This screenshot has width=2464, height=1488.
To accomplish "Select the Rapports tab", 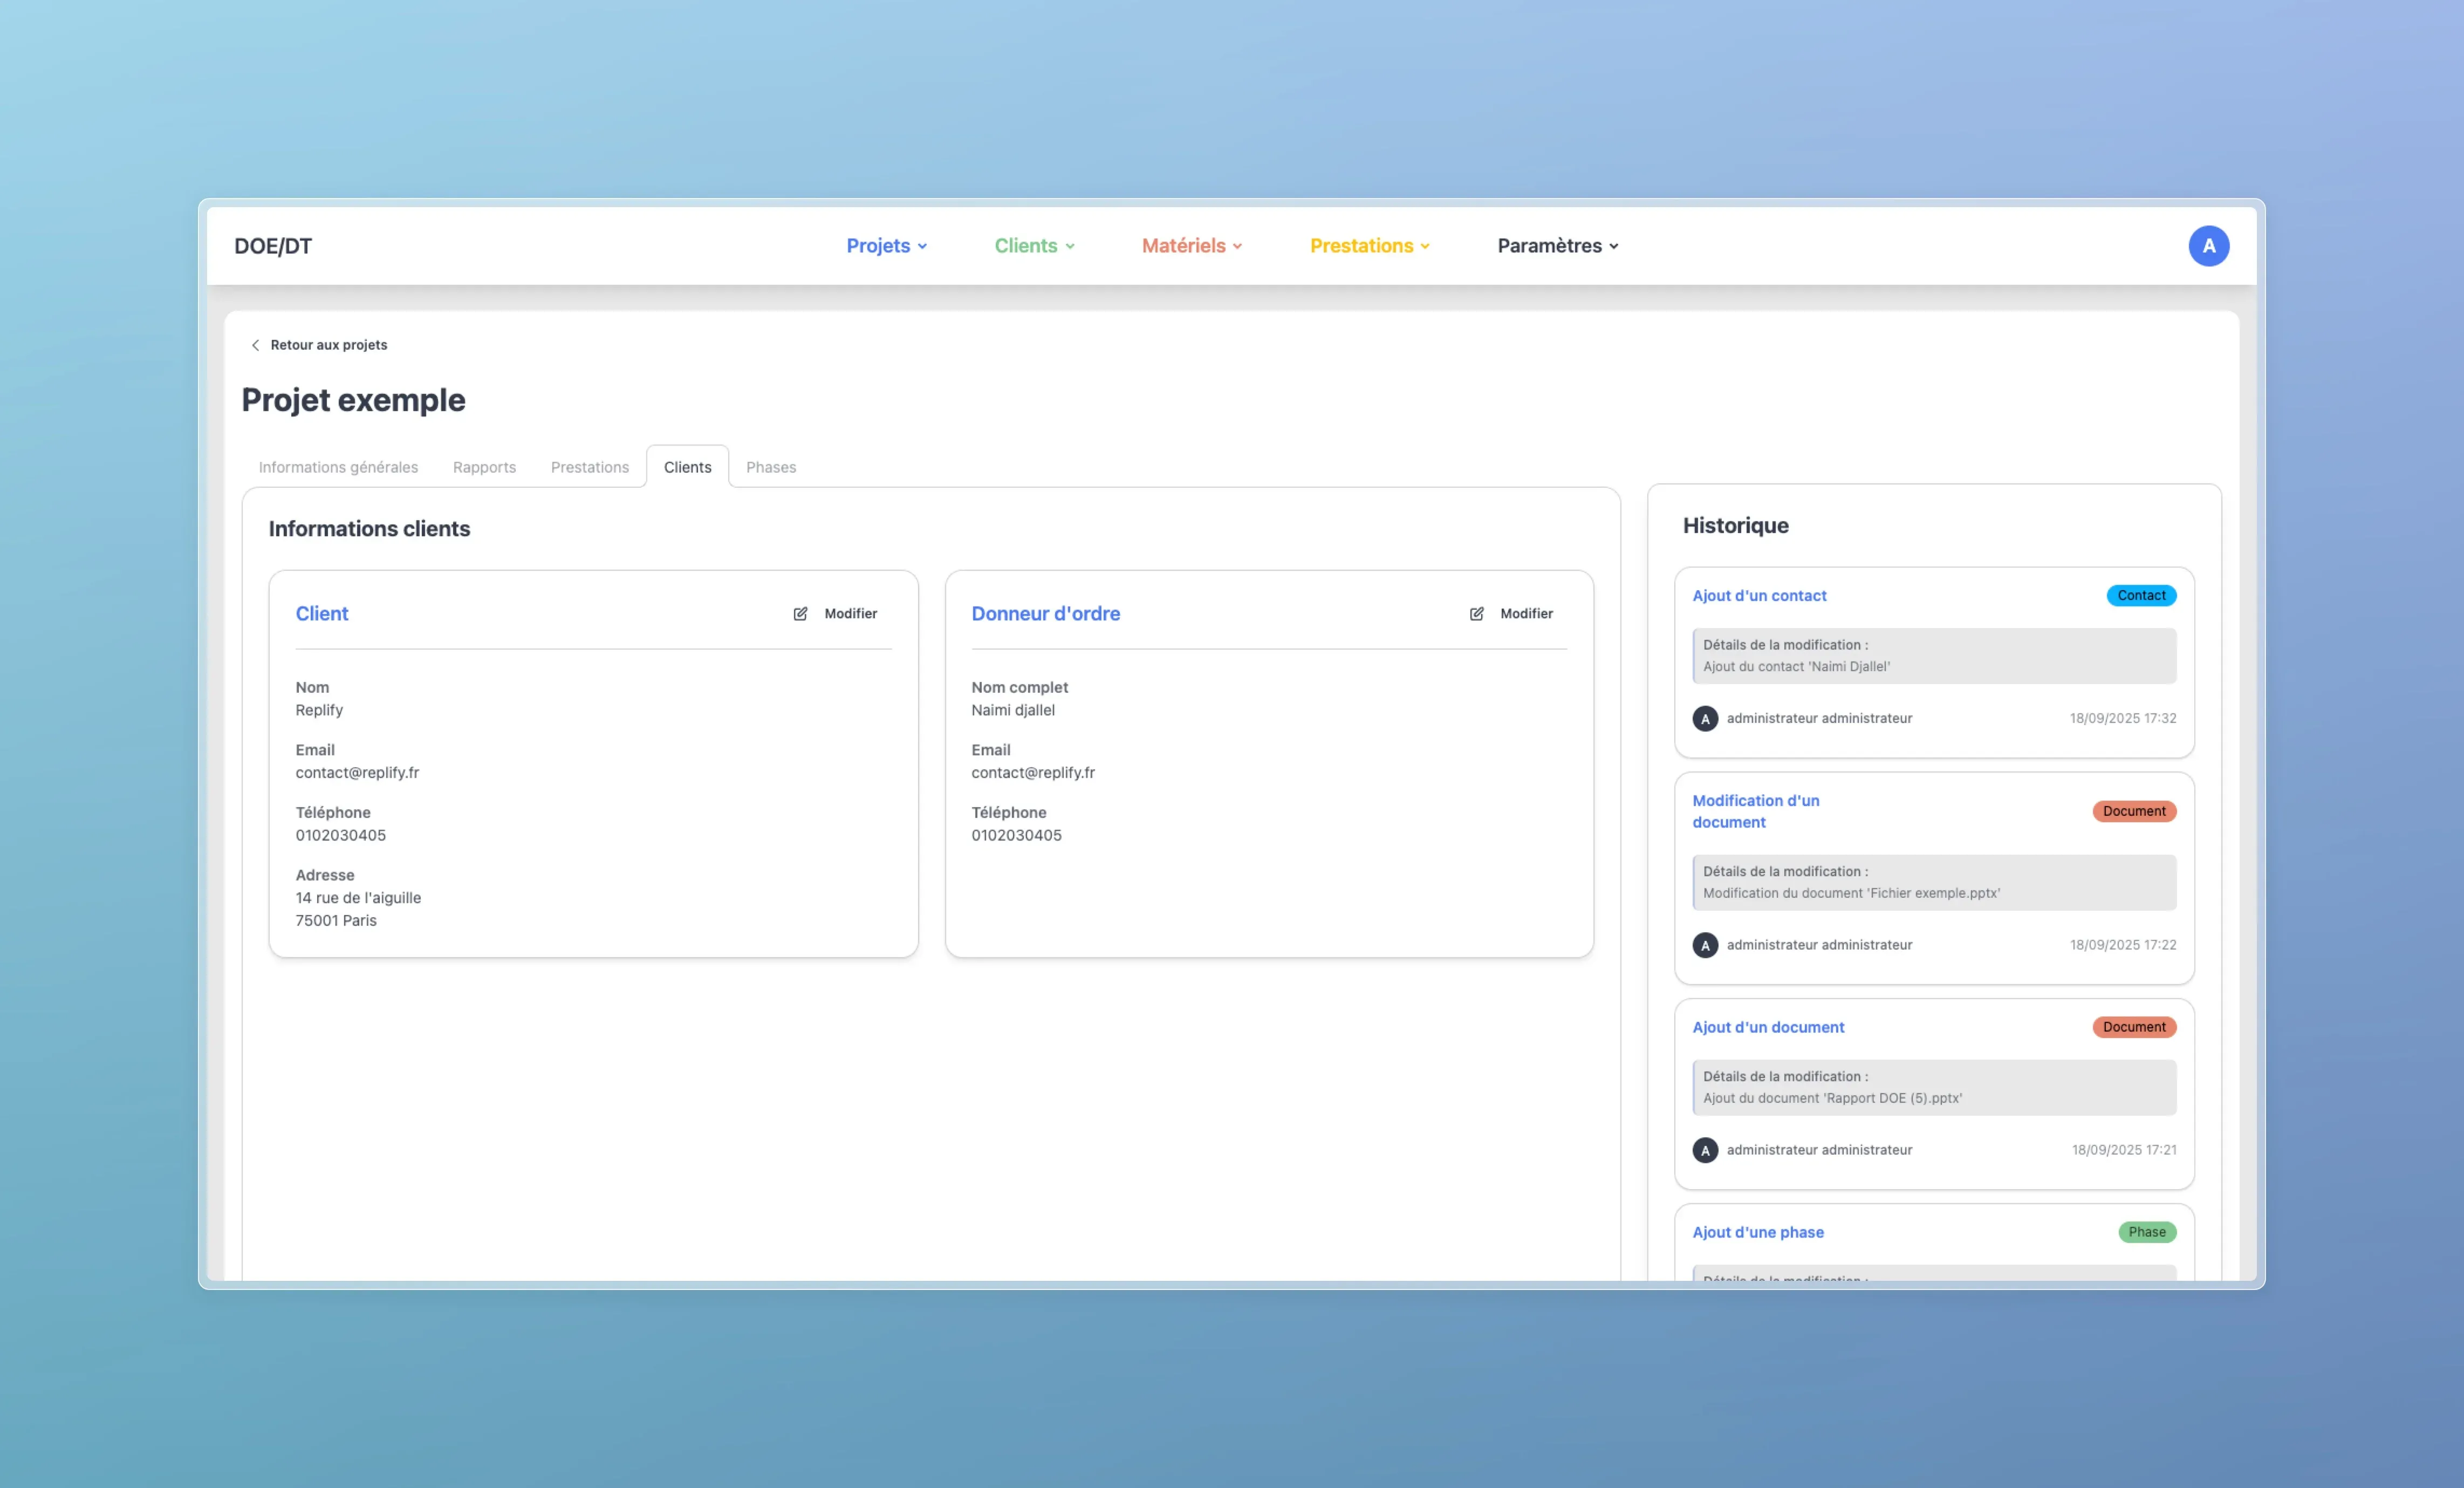I will tap(484, 467).
